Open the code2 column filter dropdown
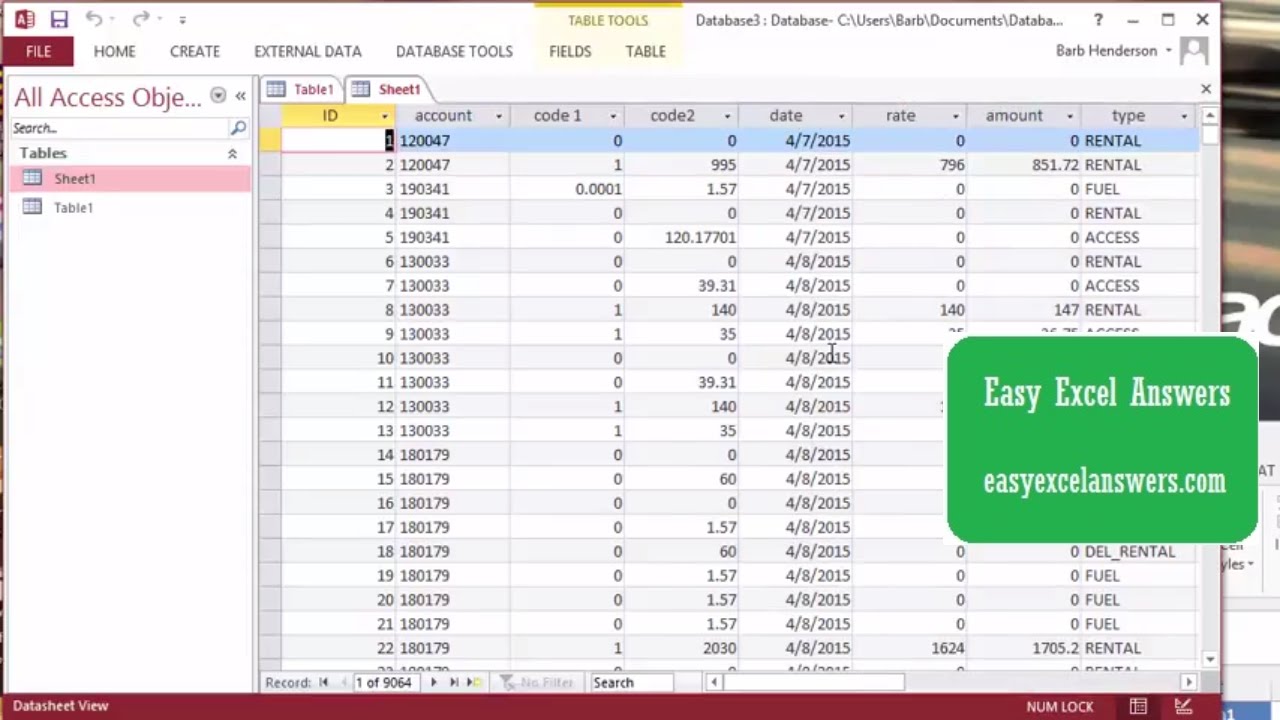Viewport: 1280px width, 720px height. point(727,117)
